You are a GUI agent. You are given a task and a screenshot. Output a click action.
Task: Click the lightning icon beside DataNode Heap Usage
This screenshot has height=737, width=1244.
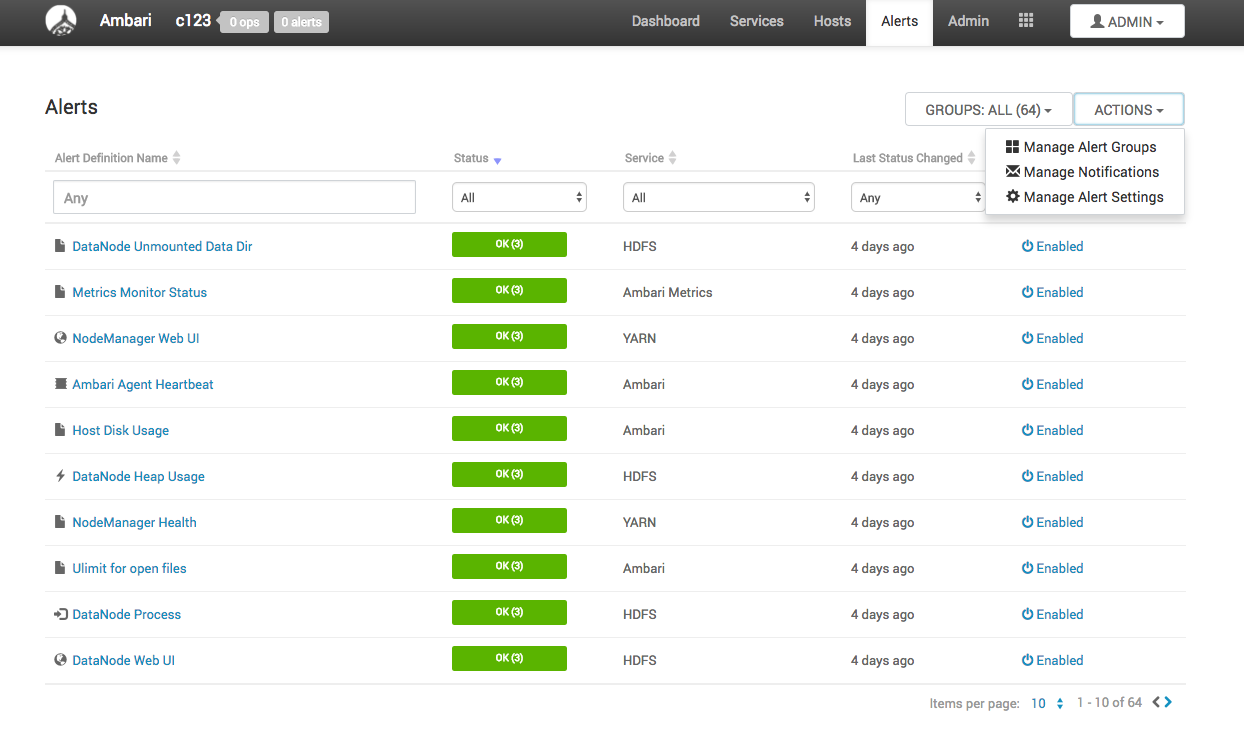click(59, 476)
